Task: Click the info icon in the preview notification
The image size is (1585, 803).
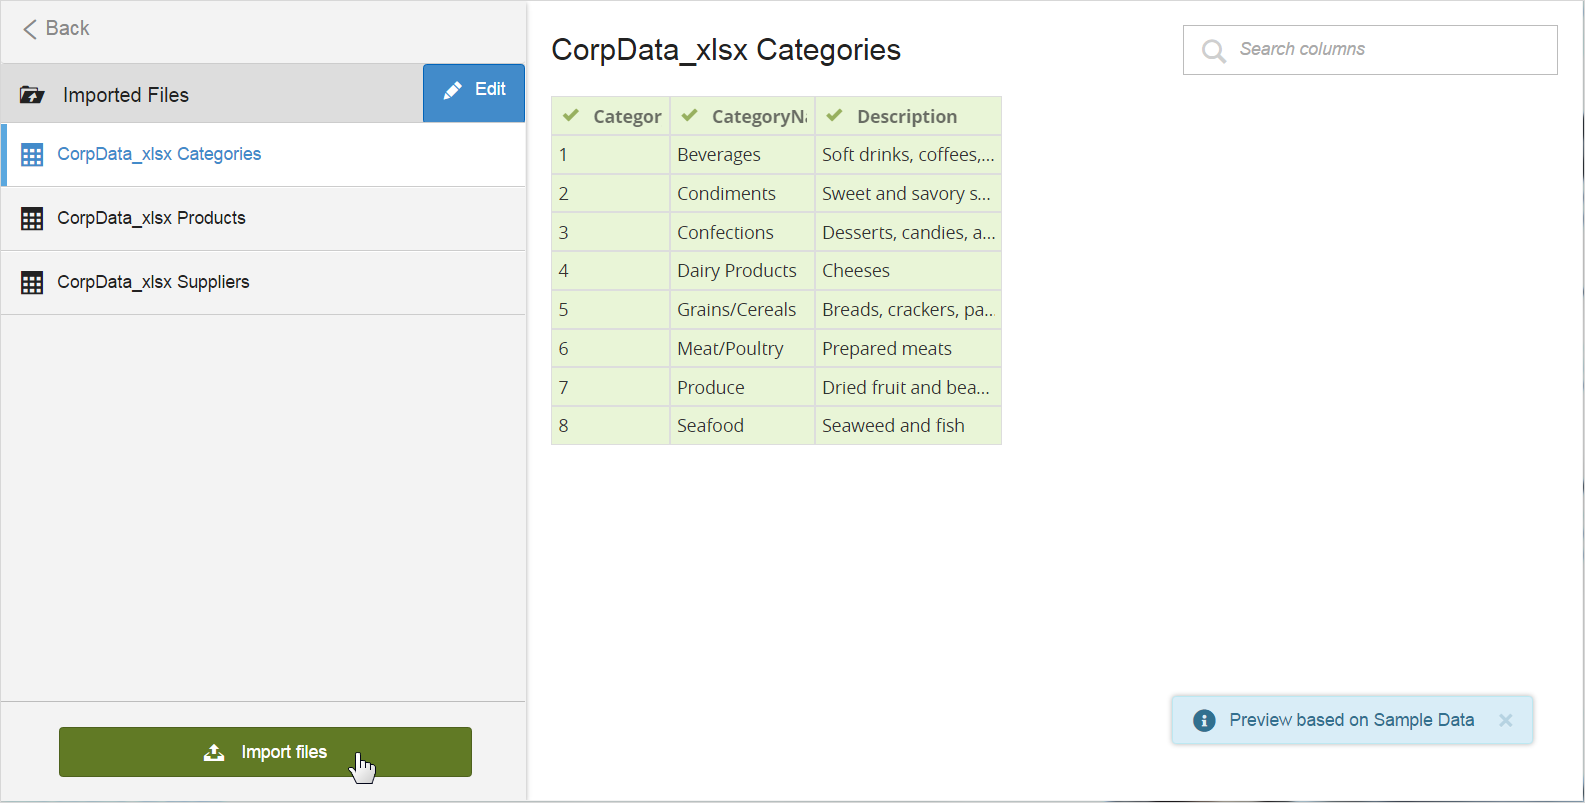Action: (1204, 720)
